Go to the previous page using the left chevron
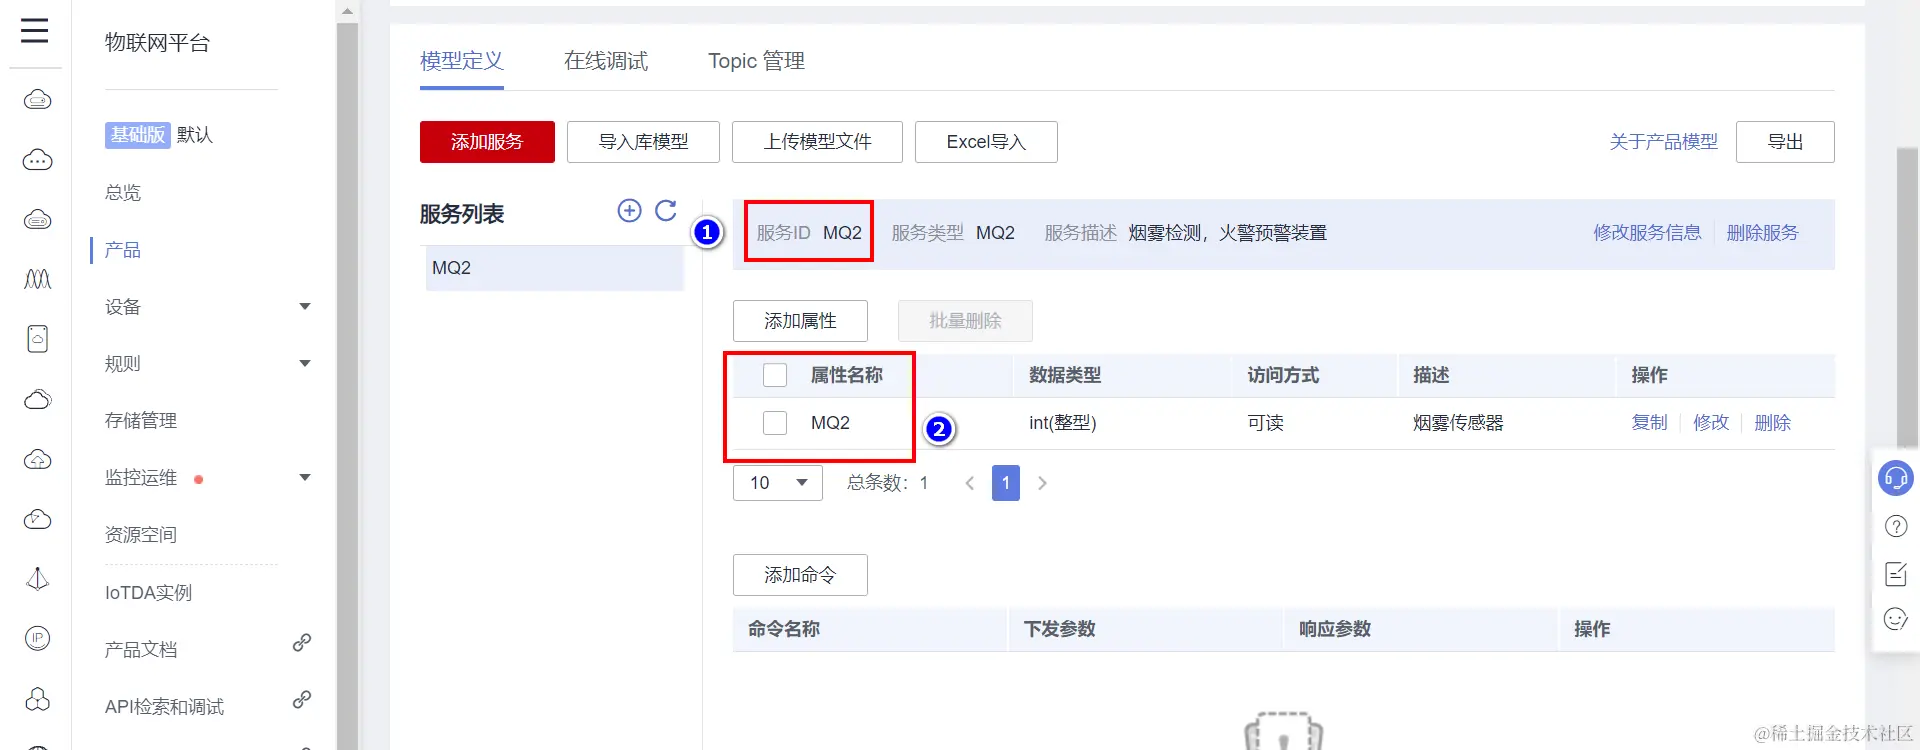The width and height of the screenshot is (1920, 750). [x=969, y=483]
